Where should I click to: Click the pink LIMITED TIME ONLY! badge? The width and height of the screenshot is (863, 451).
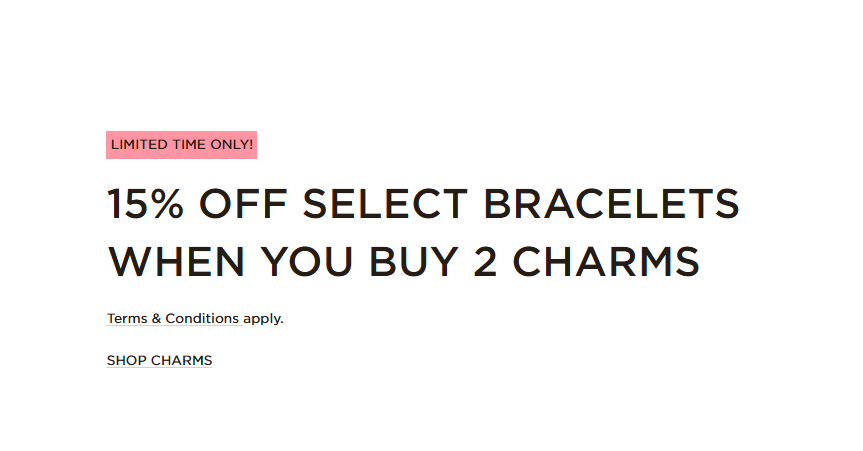[x=181, y=145]
